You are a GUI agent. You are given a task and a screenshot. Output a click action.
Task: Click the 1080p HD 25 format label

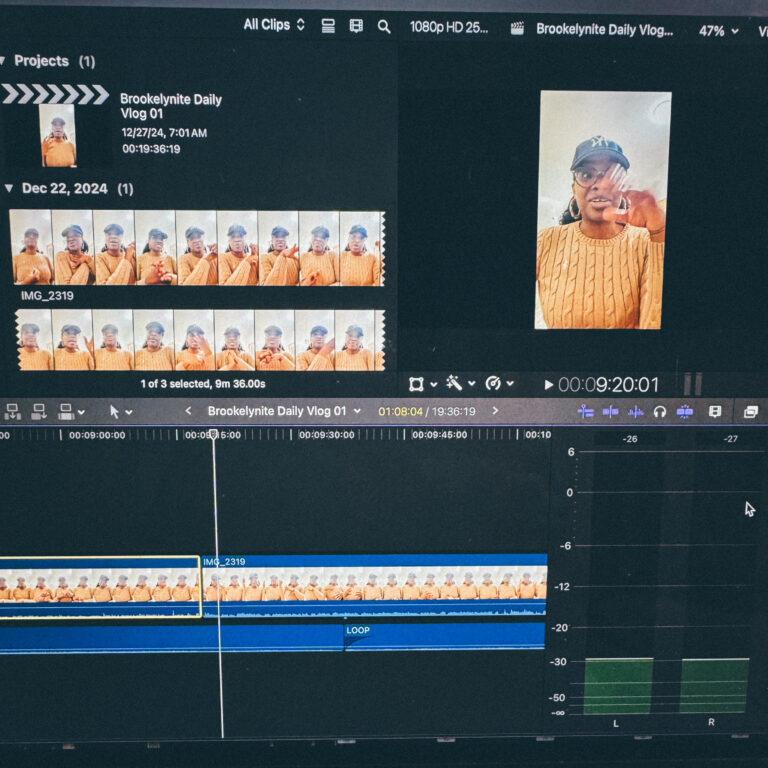point(449,27)
